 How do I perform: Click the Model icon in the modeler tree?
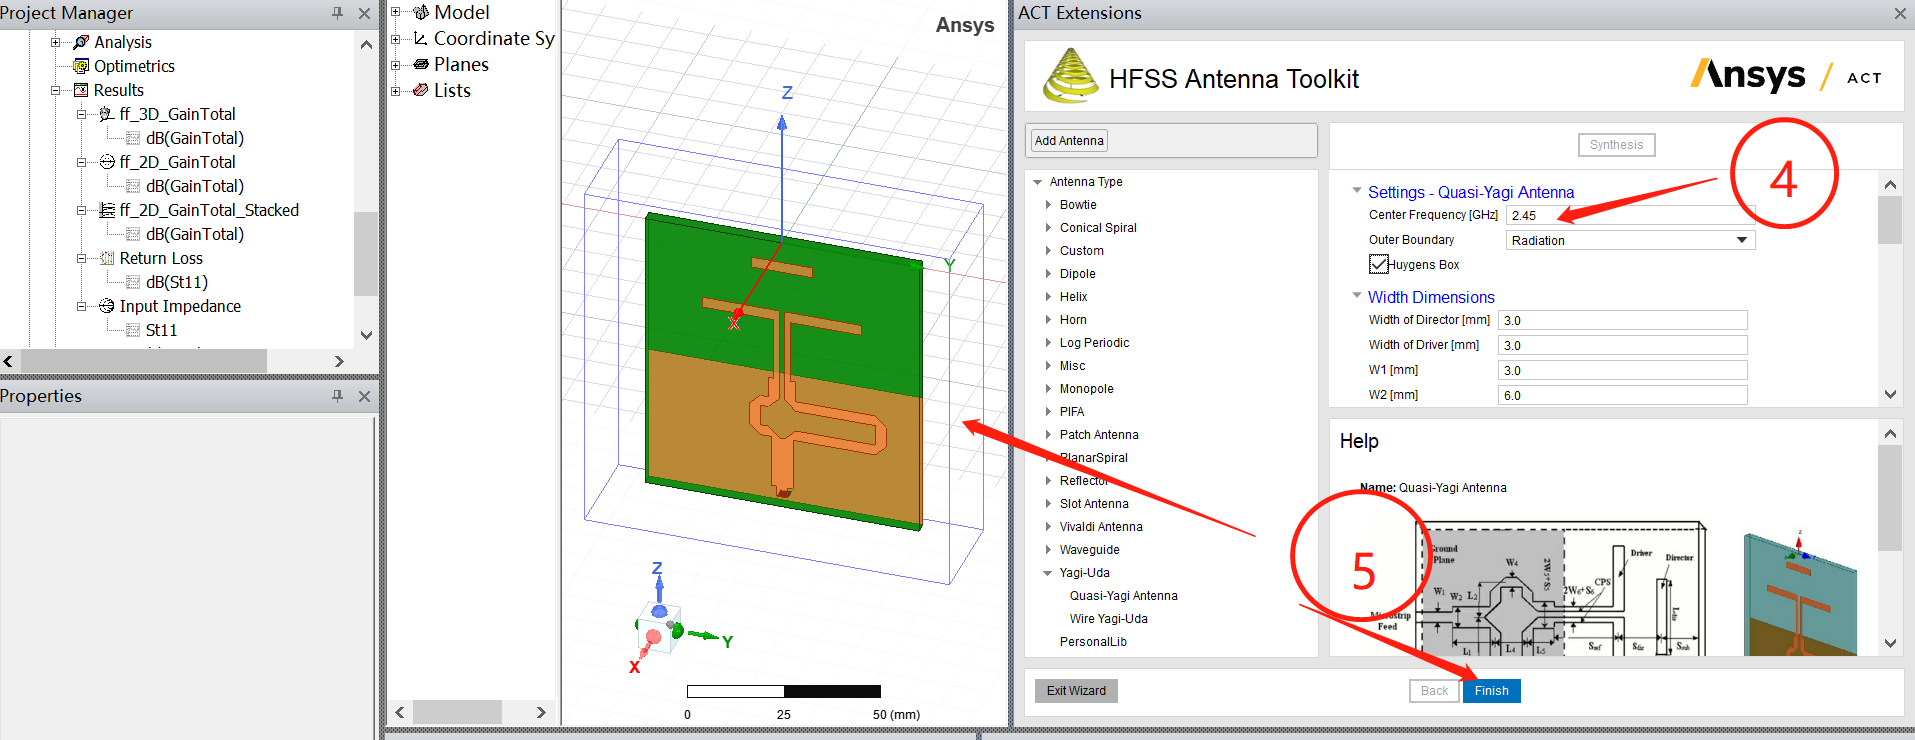coord(421,12)
